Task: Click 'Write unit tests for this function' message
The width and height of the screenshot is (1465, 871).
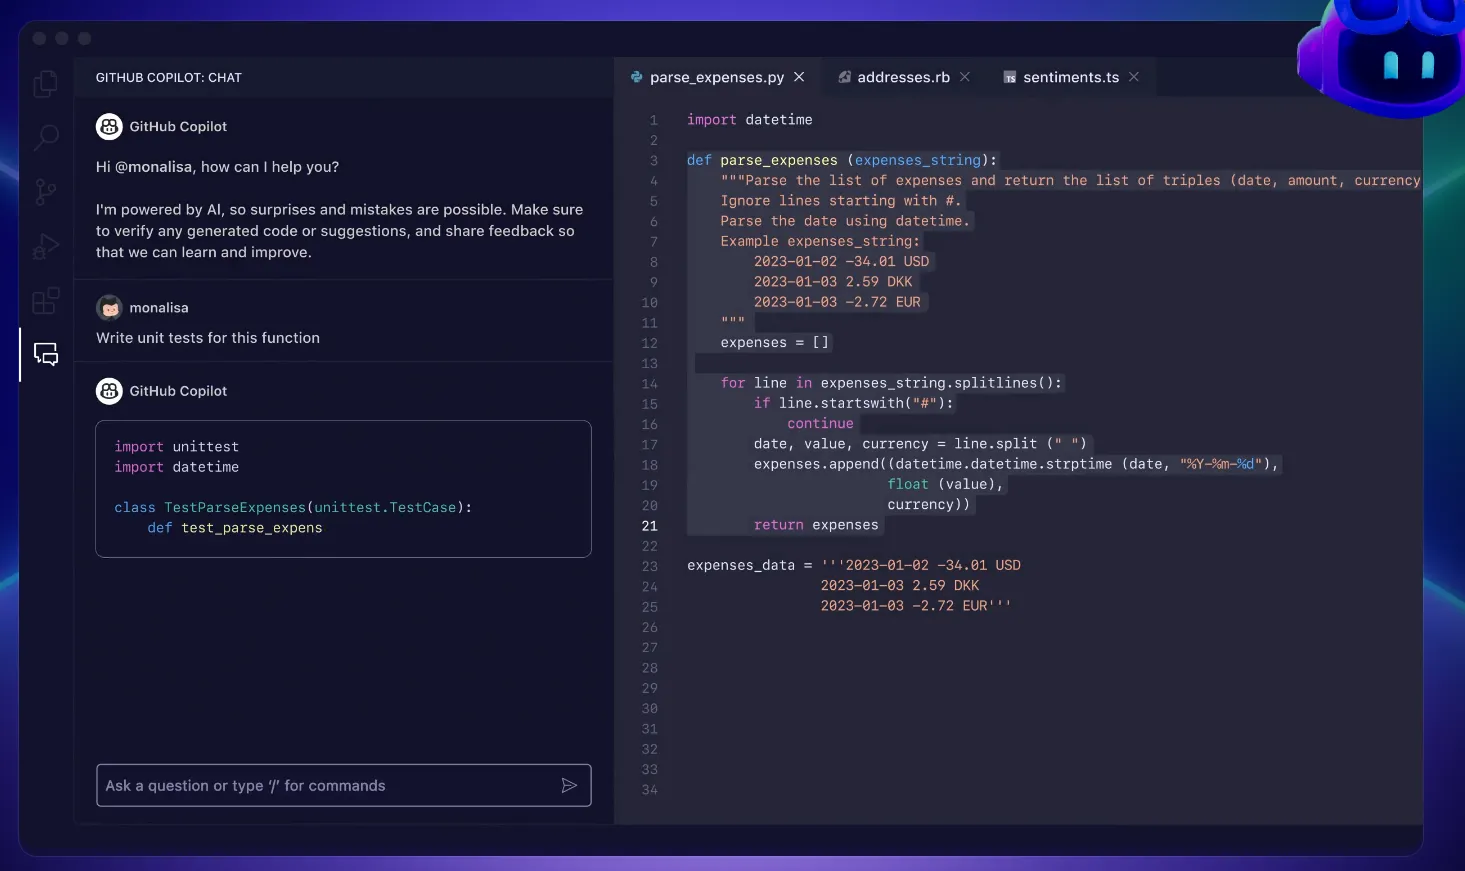Action: (208, 338)
